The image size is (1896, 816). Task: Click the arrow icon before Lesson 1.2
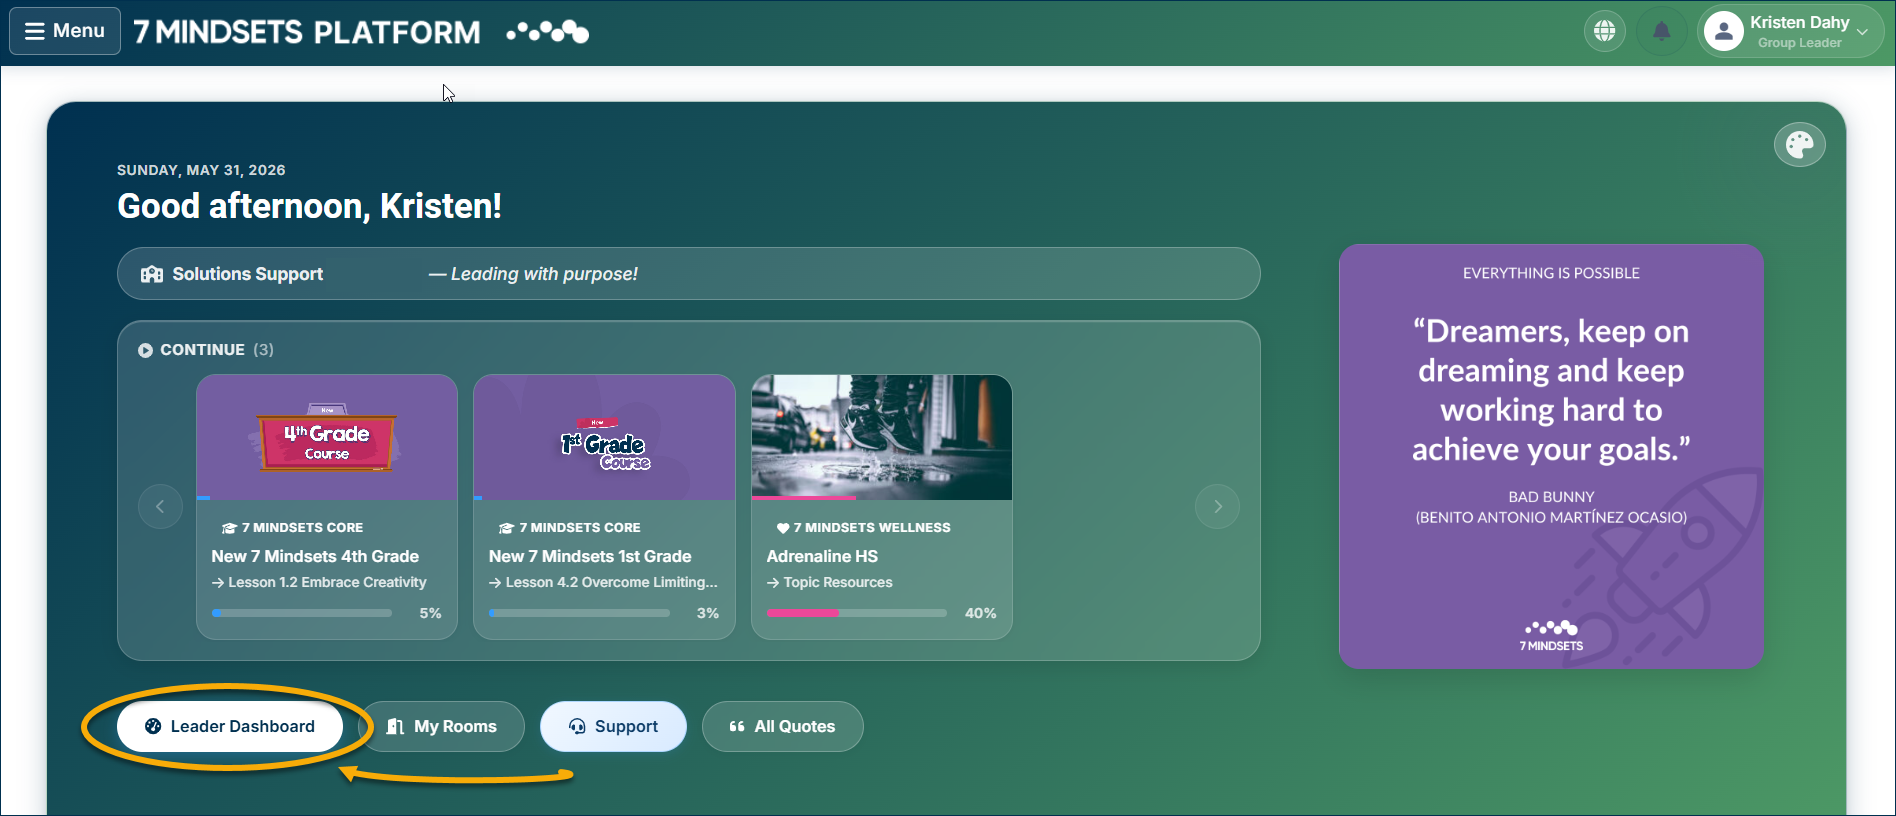pos(218,583)
